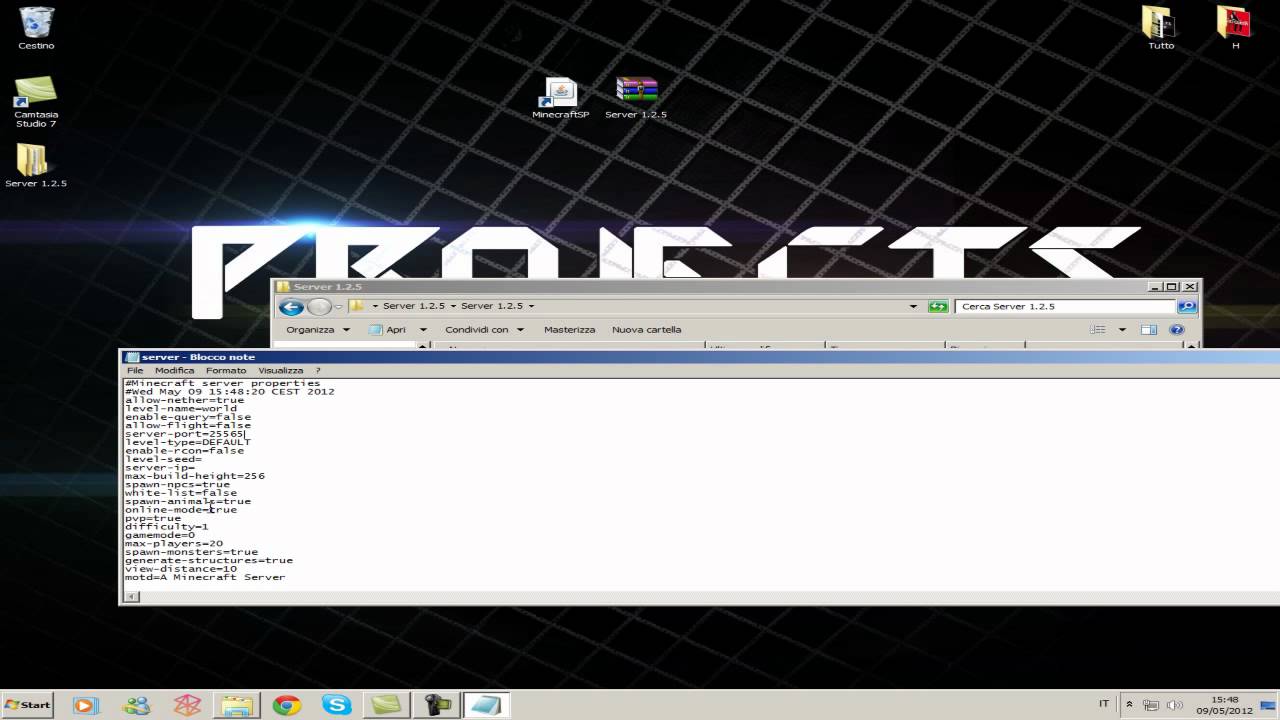Select the Tutto folder icon
The image size is (1280, 720).
(x=1161, y=27)
